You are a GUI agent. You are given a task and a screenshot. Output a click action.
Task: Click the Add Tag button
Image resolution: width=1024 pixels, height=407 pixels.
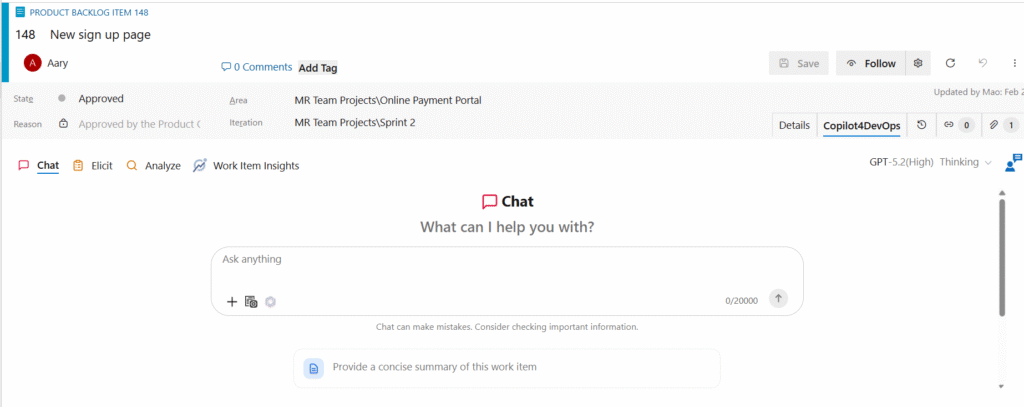click(318, 67)
